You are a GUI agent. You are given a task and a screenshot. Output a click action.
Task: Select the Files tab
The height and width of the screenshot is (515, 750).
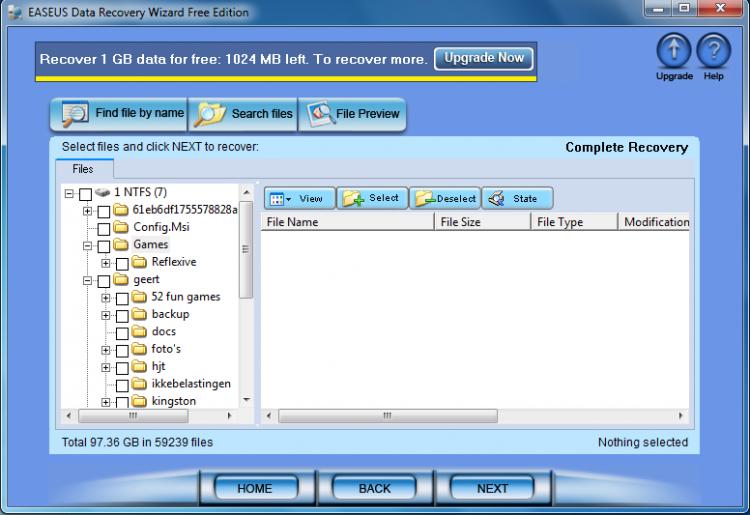click(83, 169)
